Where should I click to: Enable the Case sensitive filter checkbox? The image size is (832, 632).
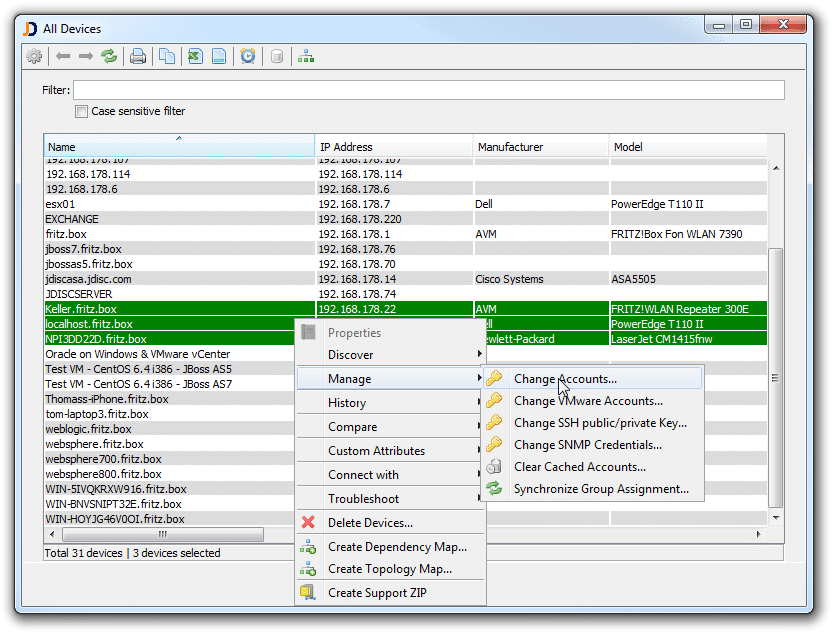pos(82,111)
